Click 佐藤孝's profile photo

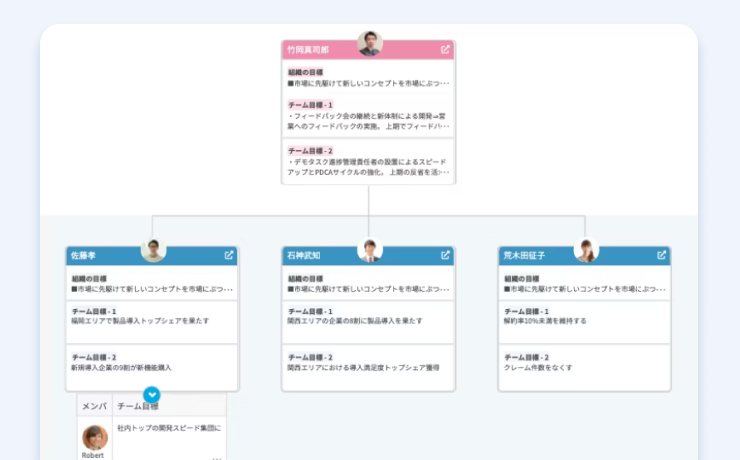(153, 250)
